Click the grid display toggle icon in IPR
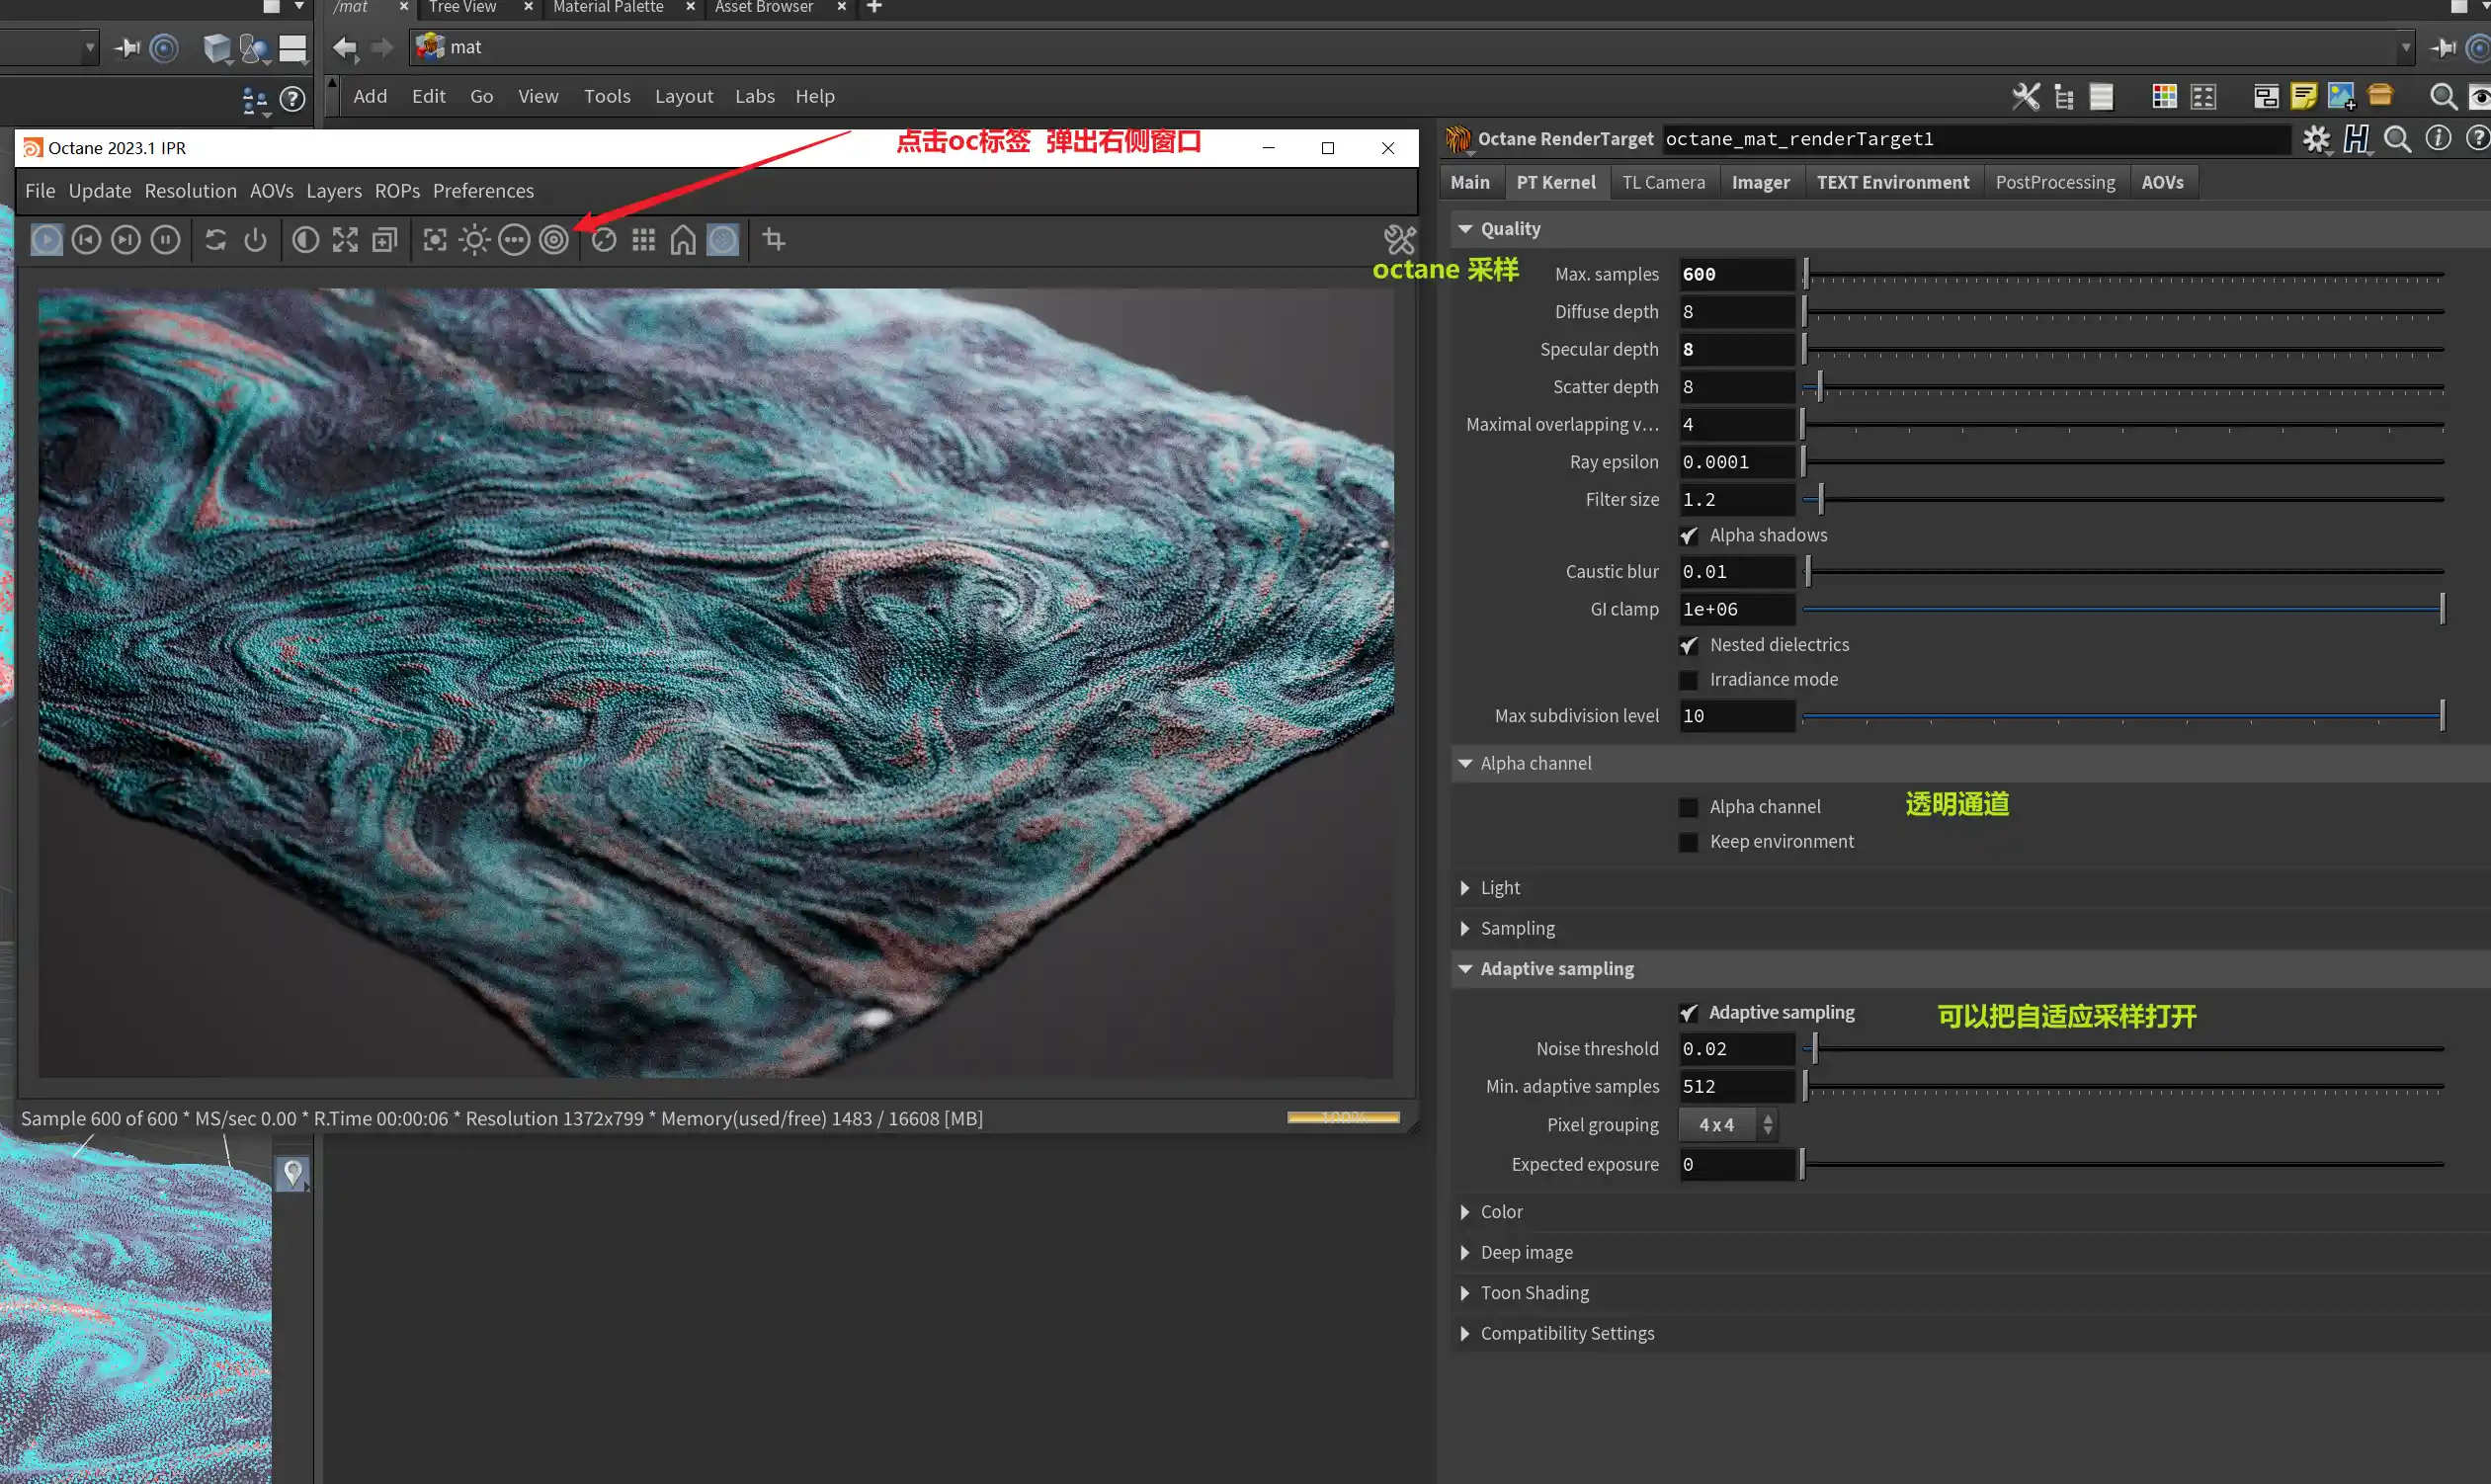 tap(643, 240)
